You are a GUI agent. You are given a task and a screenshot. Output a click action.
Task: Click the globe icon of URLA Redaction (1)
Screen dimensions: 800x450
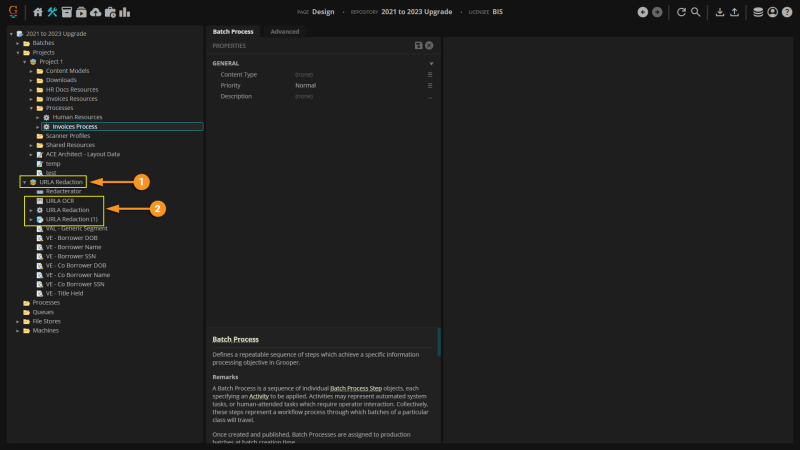(40, 219)
